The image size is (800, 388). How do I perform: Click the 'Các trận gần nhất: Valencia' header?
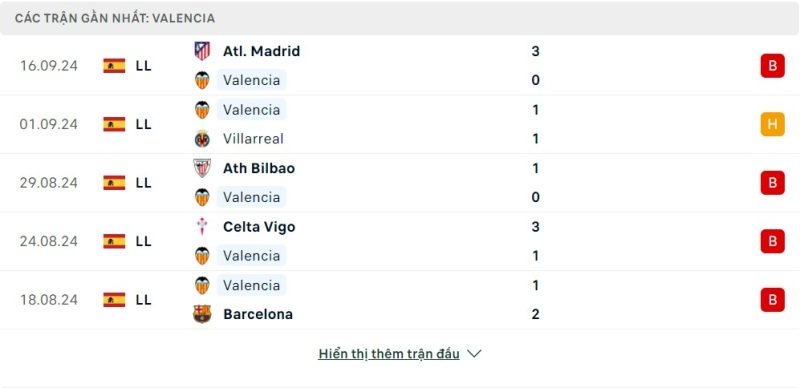click(x=115, y=18)
